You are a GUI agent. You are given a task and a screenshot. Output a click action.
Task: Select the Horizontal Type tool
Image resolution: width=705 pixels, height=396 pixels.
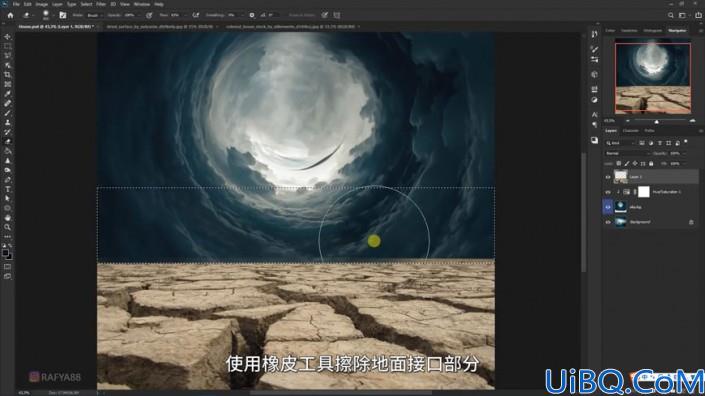(x=8, y=189)
